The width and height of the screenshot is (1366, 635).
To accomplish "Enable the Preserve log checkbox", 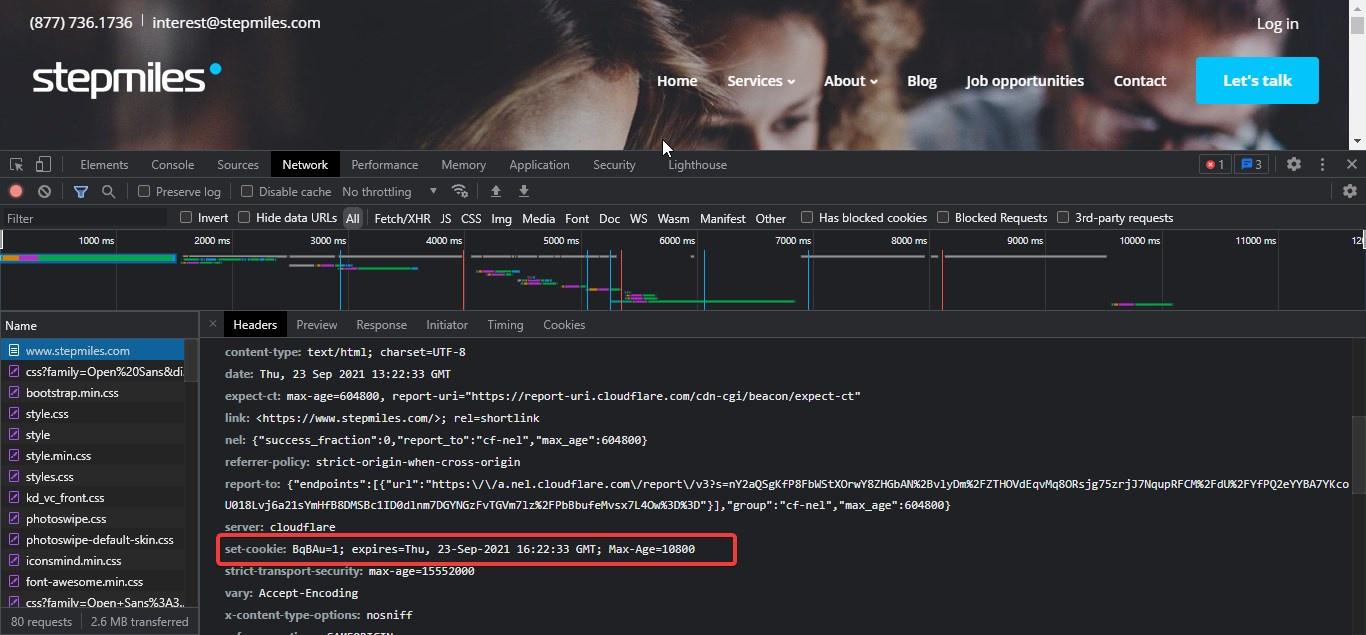I will [144, 191].
